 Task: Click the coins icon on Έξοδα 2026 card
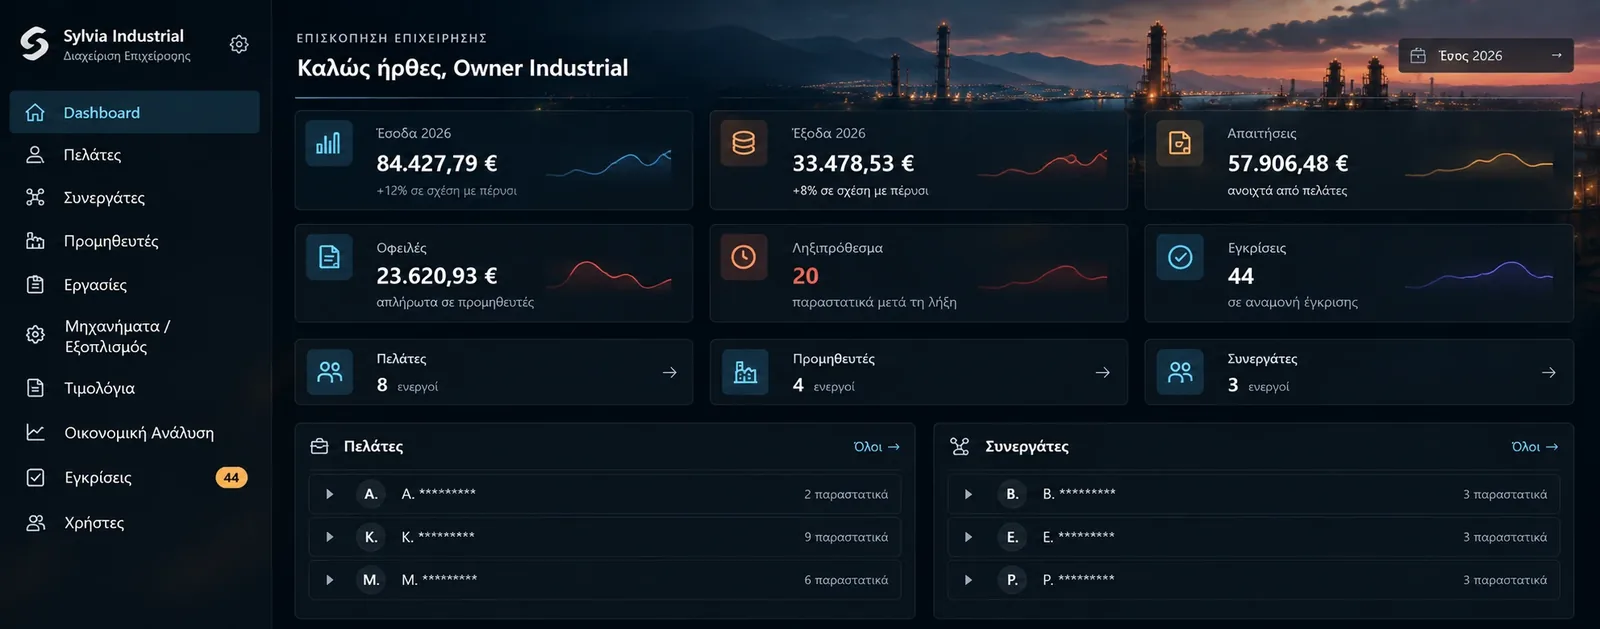pyautogui.click(x=743, y=143)
